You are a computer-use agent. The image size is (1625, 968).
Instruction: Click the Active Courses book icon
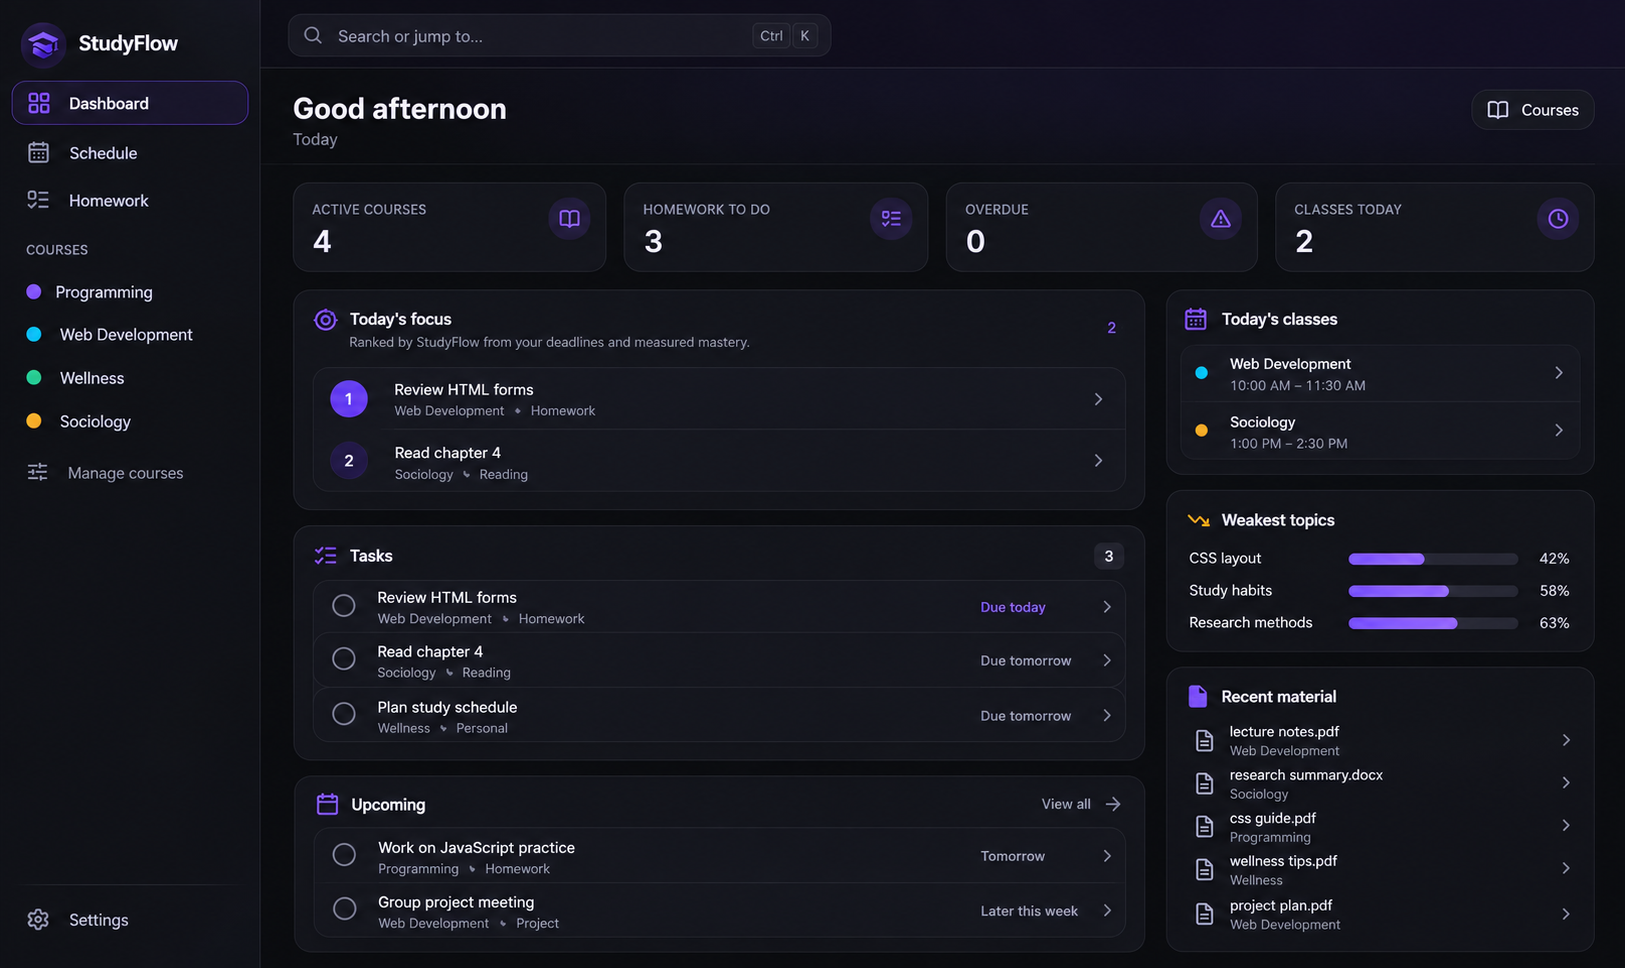pos(569,219)
